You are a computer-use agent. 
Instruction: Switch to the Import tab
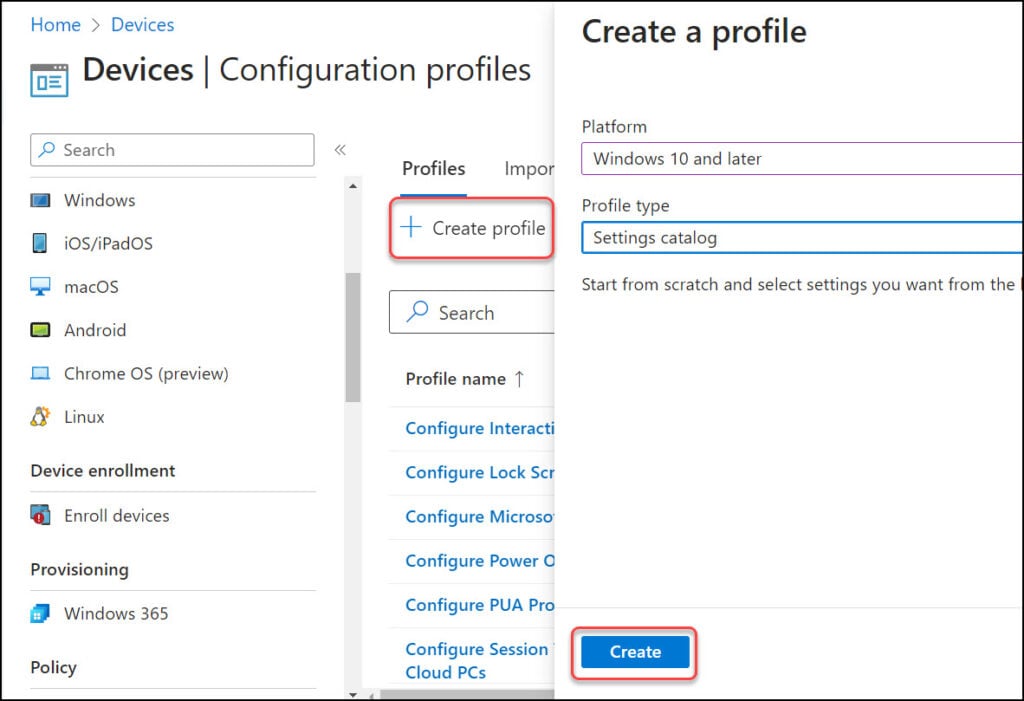(x=529, y=169)
